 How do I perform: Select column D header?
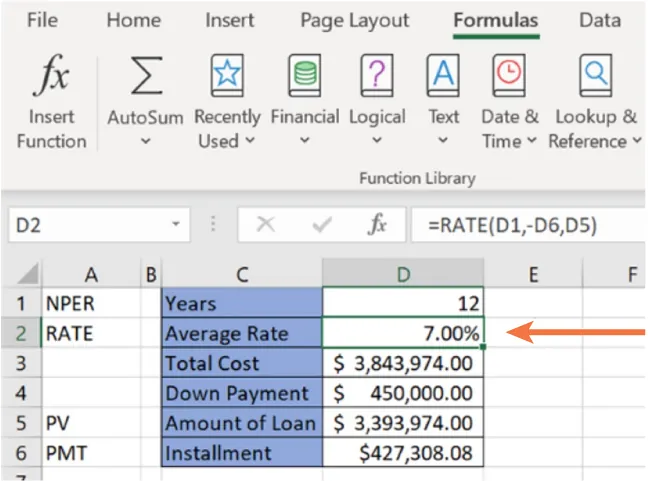[403, 272]
